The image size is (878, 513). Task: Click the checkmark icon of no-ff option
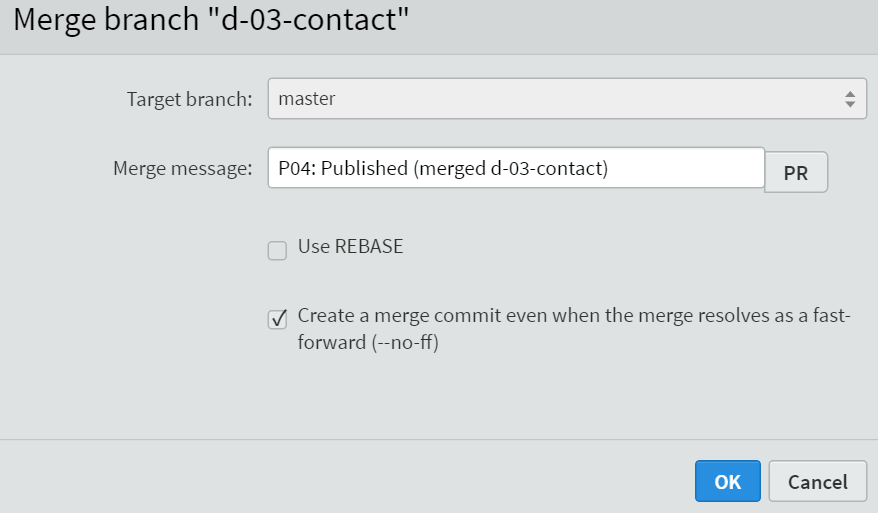pyautogui.click(x=278, y=319)
